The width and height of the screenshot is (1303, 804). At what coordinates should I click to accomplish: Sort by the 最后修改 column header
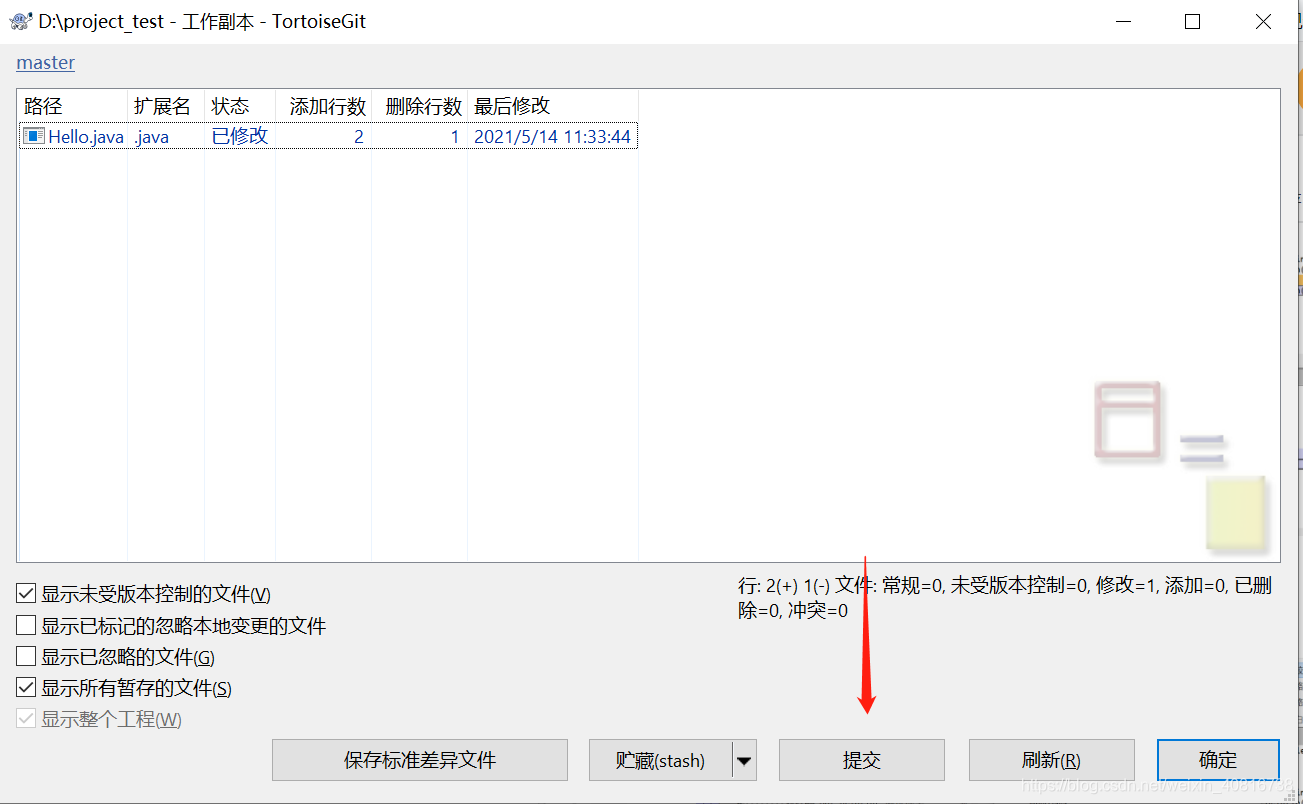coord(512,106)
